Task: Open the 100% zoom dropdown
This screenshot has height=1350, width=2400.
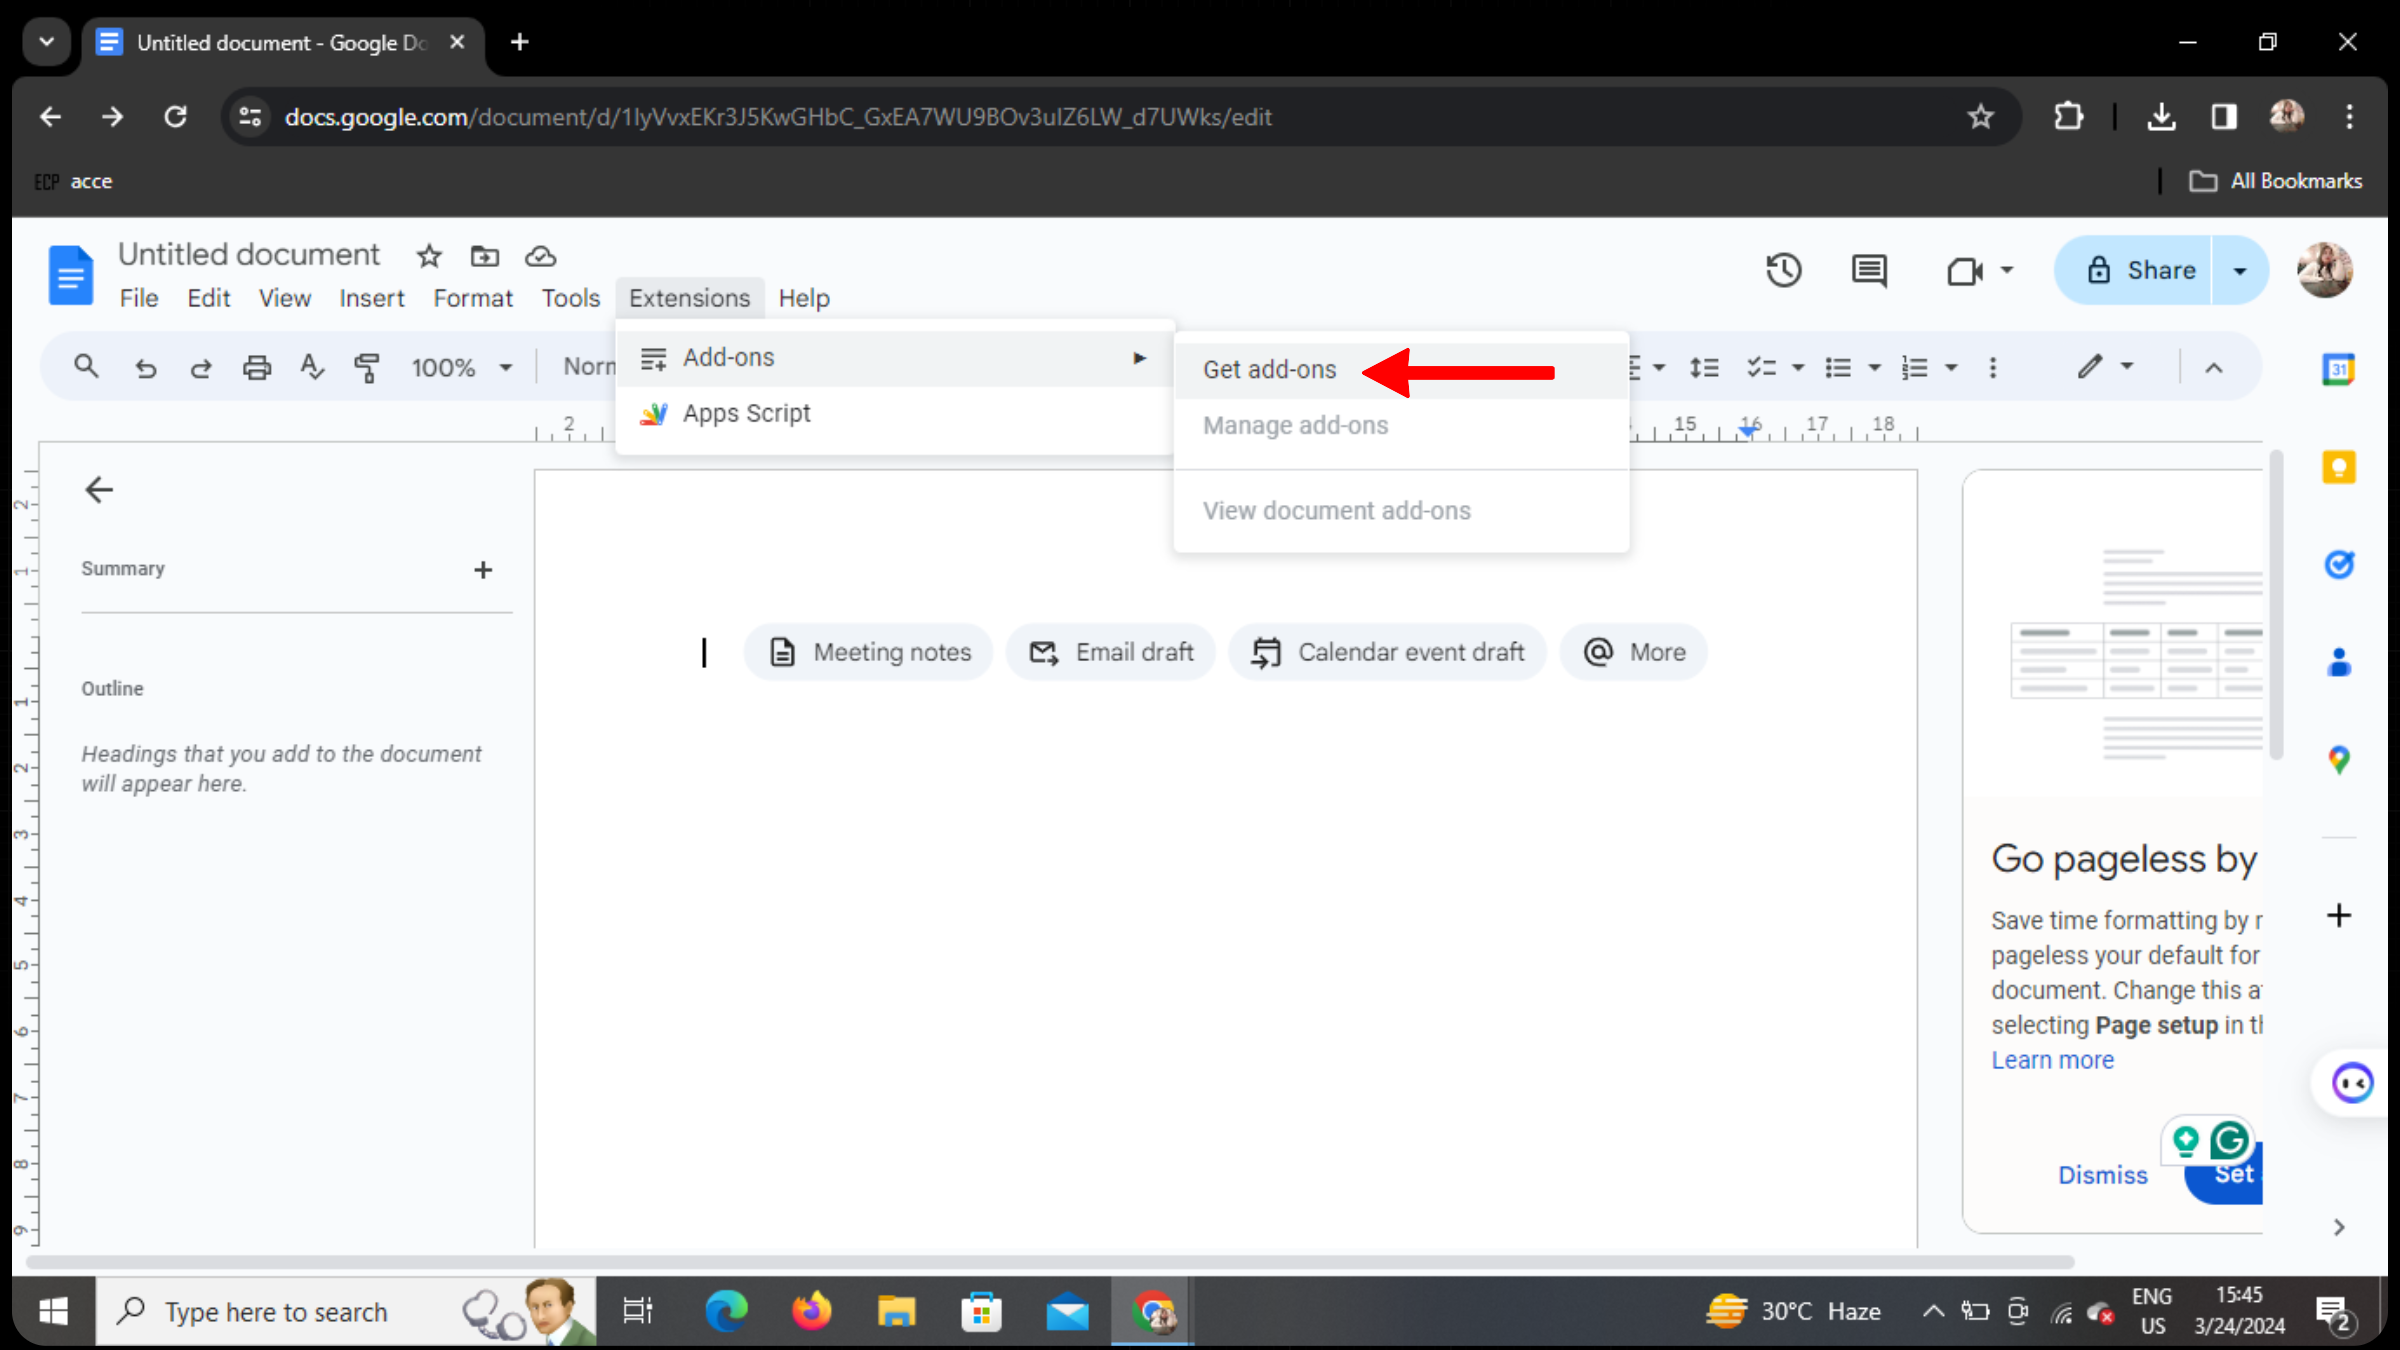Action: pos(461,368)
